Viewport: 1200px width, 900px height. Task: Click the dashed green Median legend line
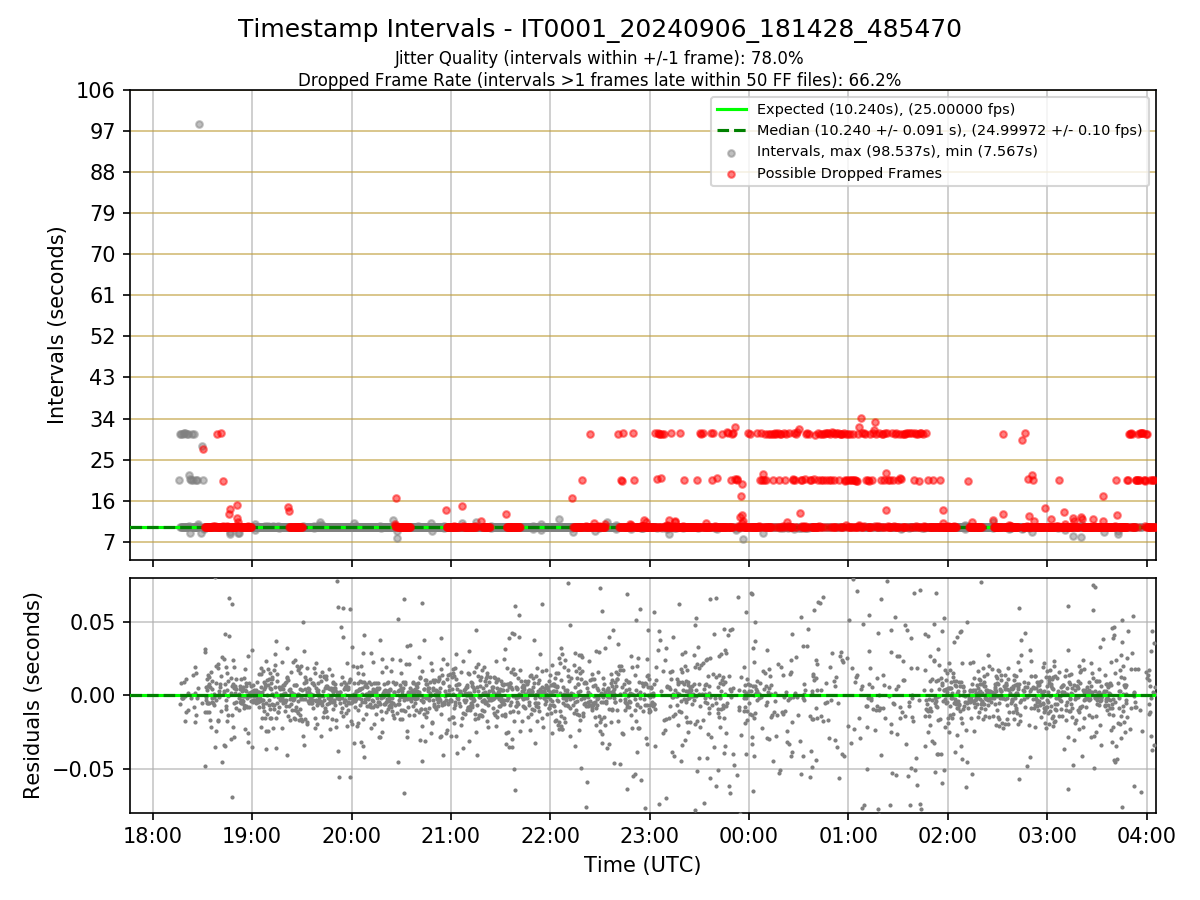[731, 130]
